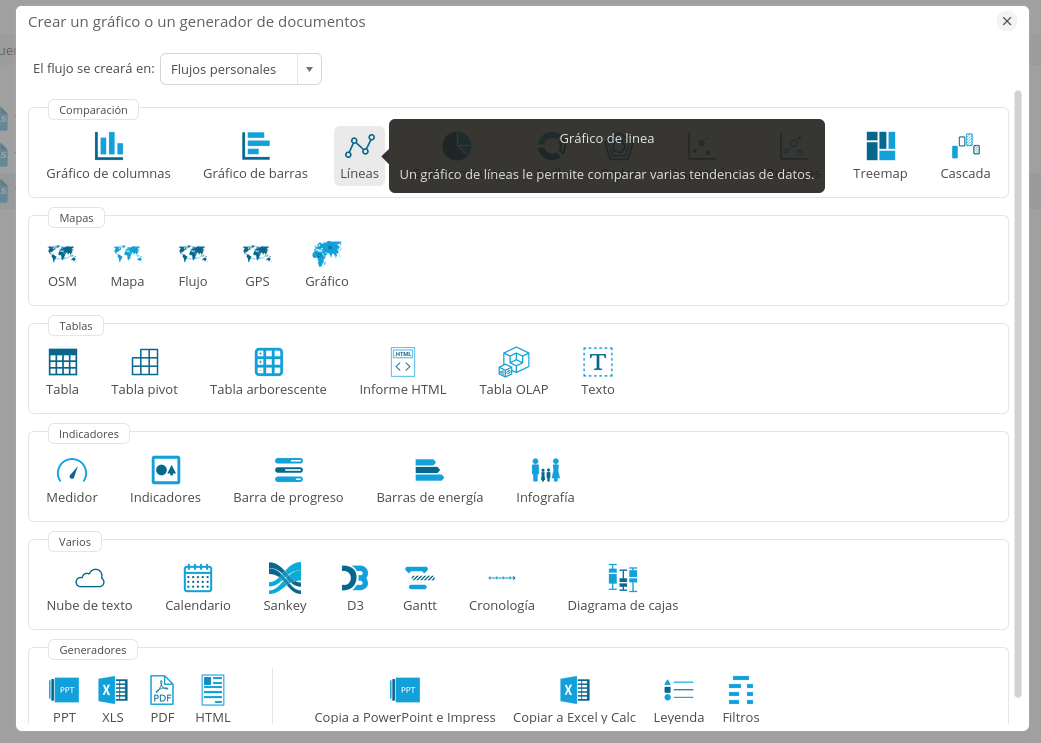Pick the Informe HTML option

coord(403,363)
